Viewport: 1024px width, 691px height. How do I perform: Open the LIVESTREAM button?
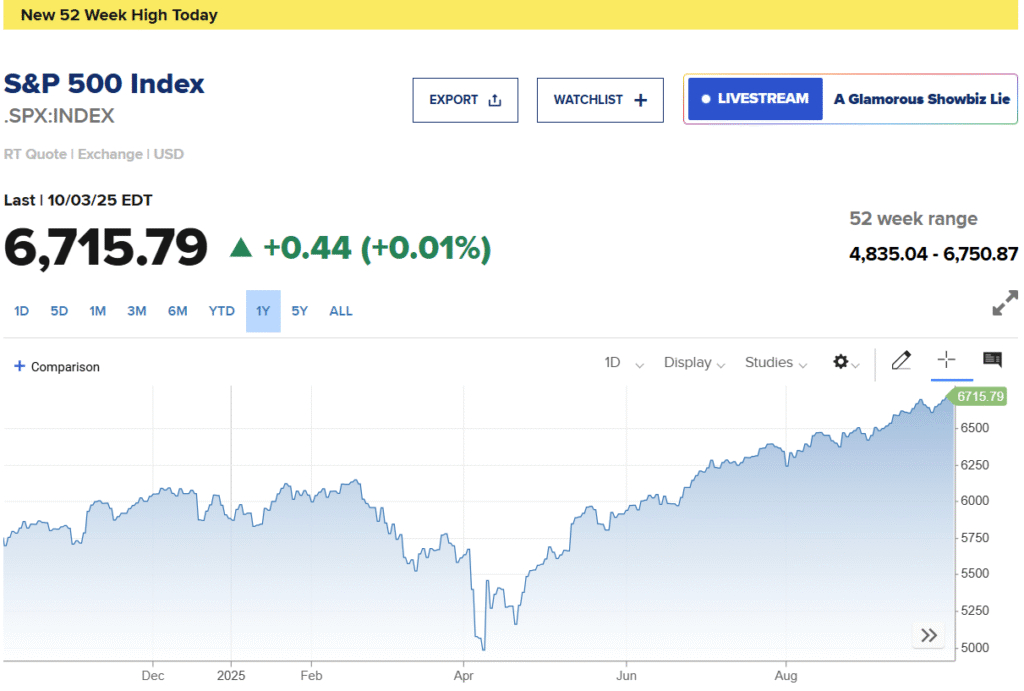pos(755,99)
